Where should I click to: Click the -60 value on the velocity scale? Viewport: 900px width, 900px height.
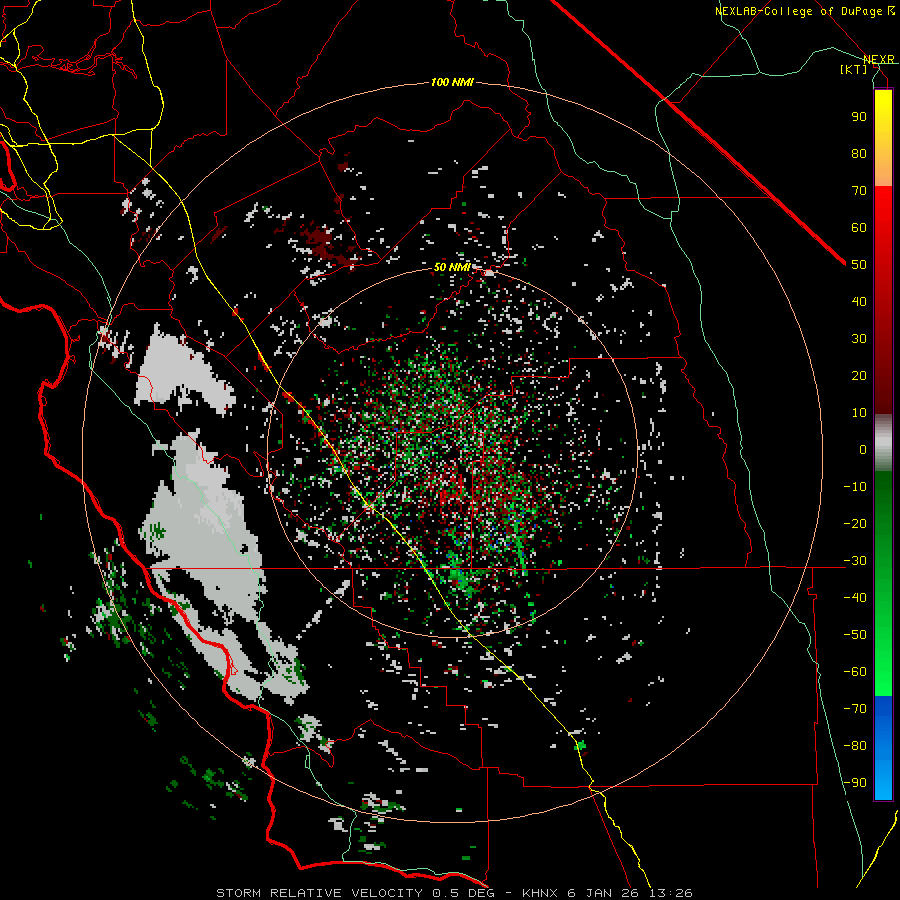pyautogui.click(x=855, y=672)
